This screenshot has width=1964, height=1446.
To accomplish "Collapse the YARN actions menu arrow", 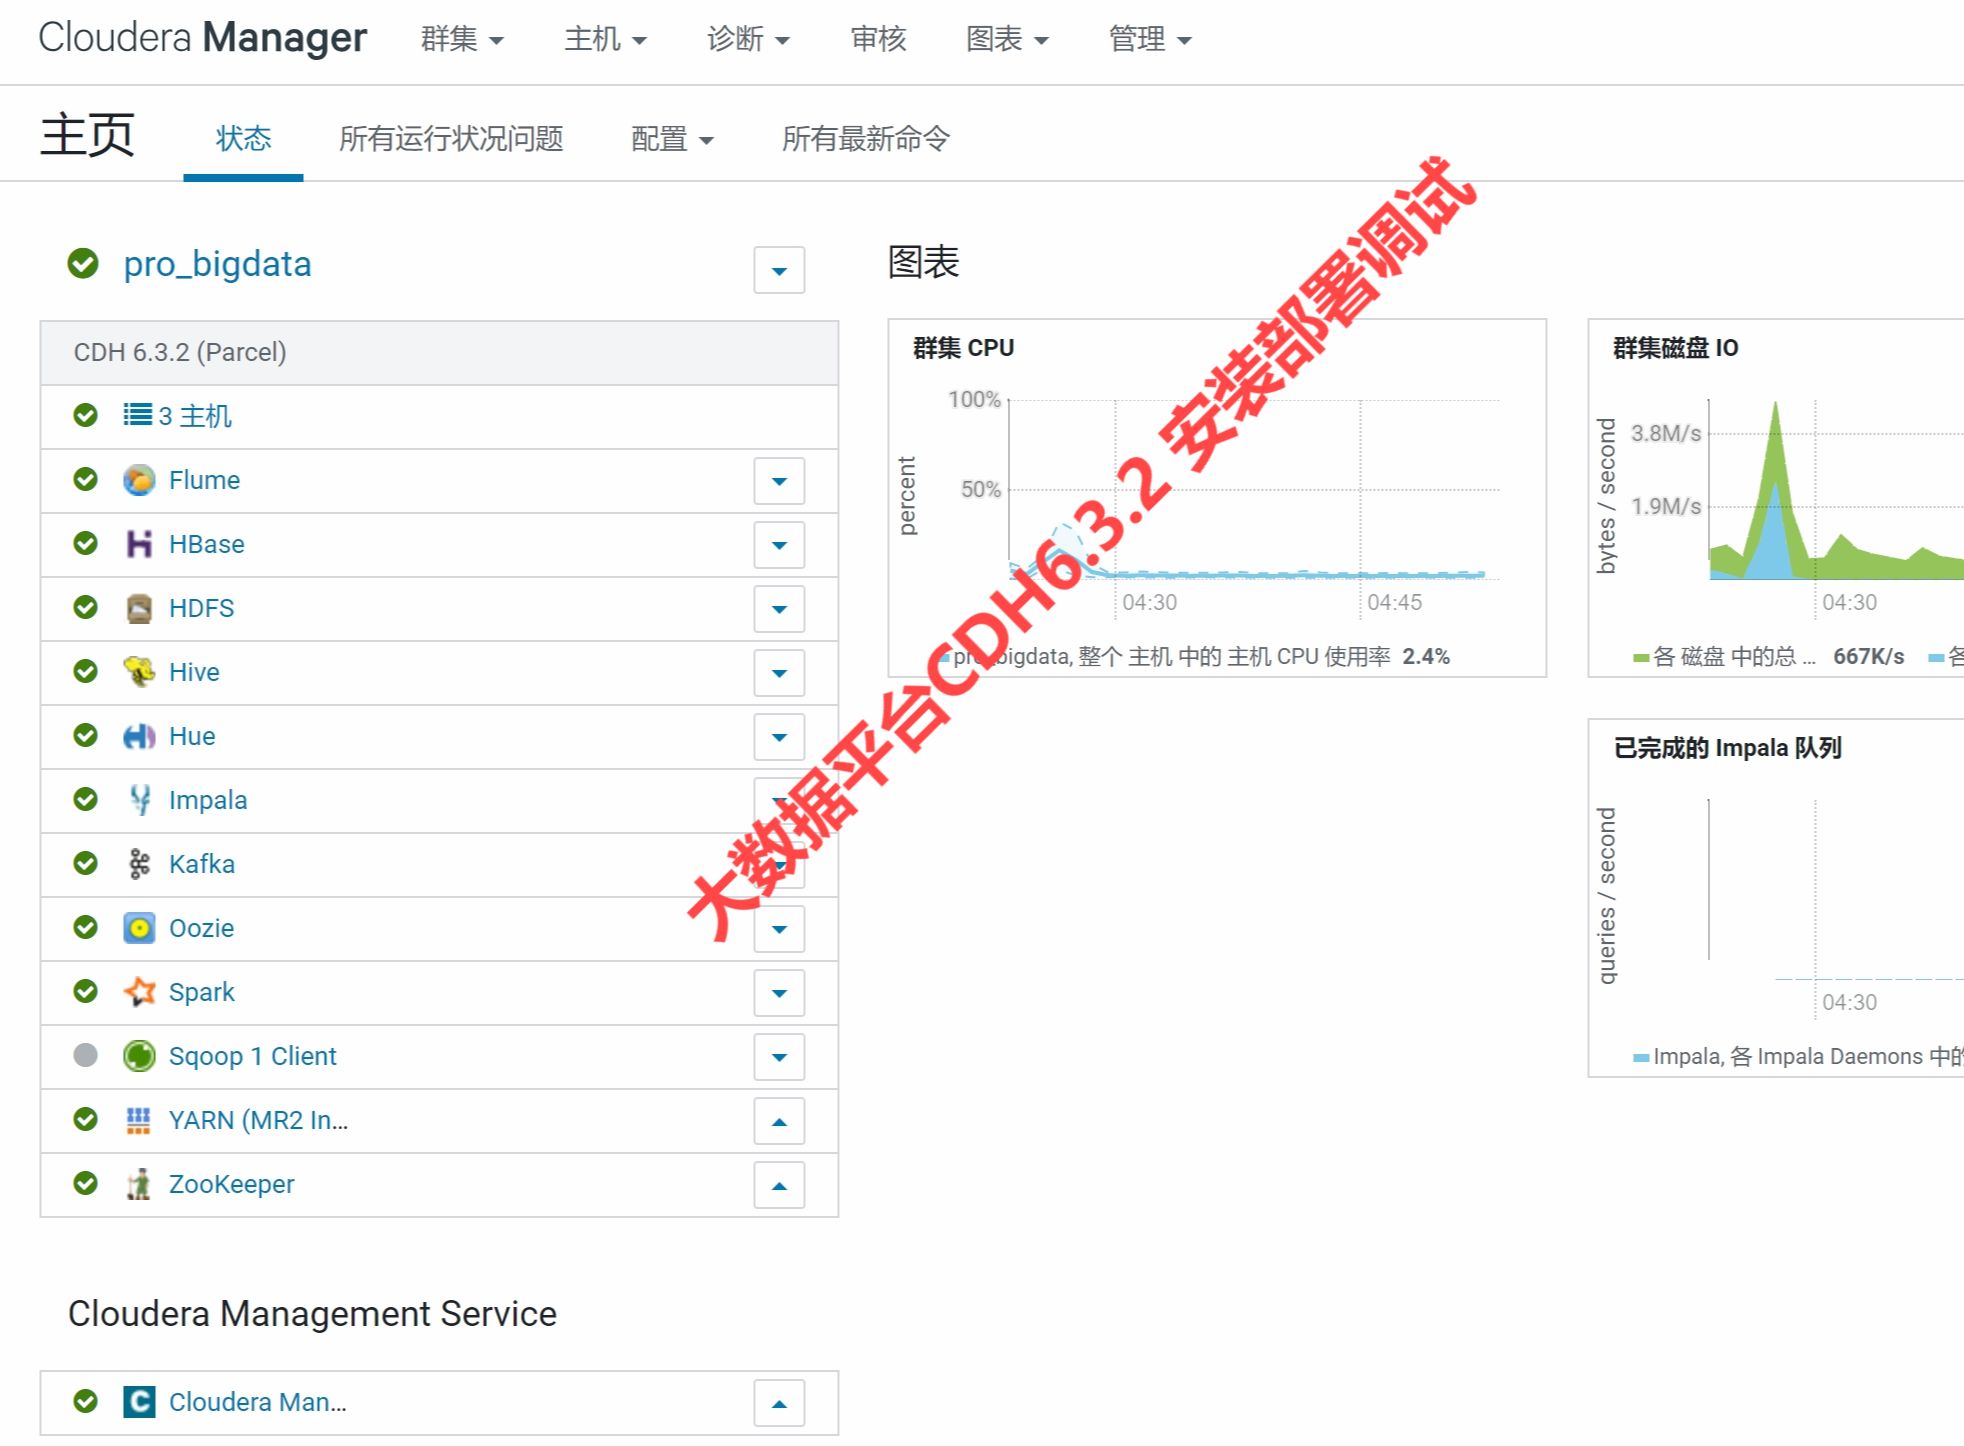I will tap(779, 1121).
